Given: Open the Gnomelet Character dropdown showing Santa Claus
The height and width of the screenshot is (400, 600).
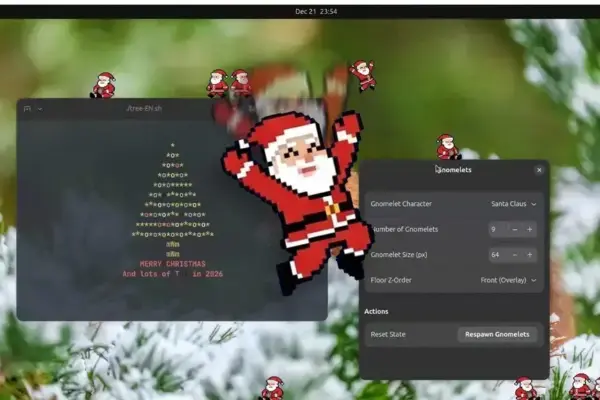Looking at the screenshot, I should (x=514, y=204).
